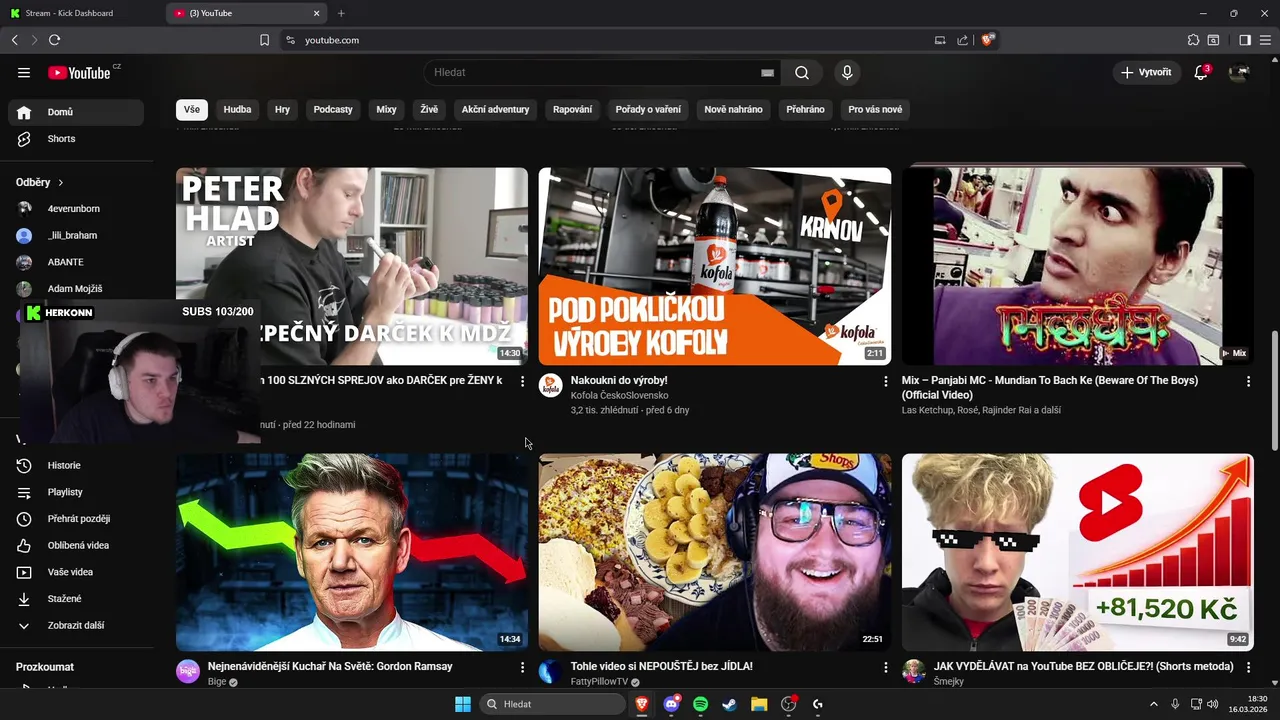This screenshot has width=1280, height=720.
Task: Open Playlisty in sidebar
Action: [x=76, y=492]
